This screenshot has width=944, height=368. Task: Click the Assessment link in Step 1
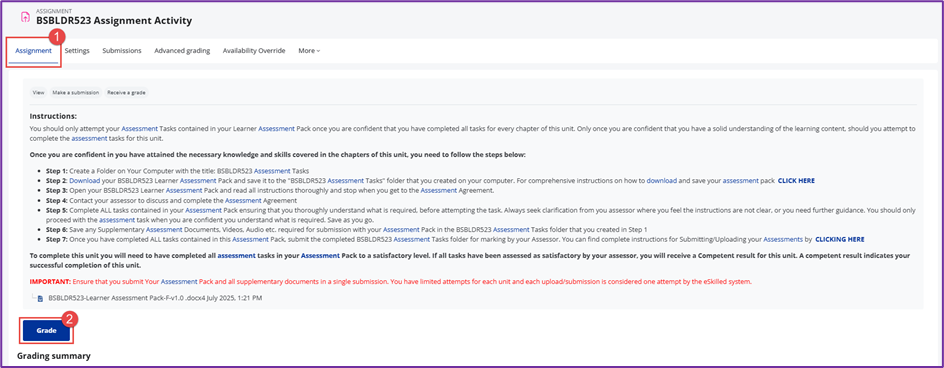[x=273, y=171]
